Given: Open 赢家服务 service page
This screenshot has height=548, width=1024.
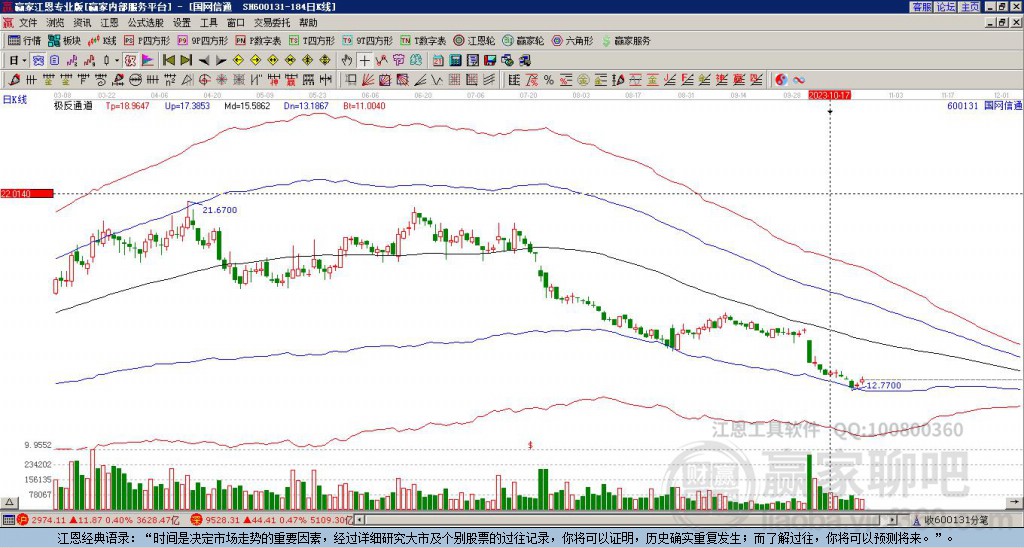Looking at the screenshot, I should (x=626, y=40).
